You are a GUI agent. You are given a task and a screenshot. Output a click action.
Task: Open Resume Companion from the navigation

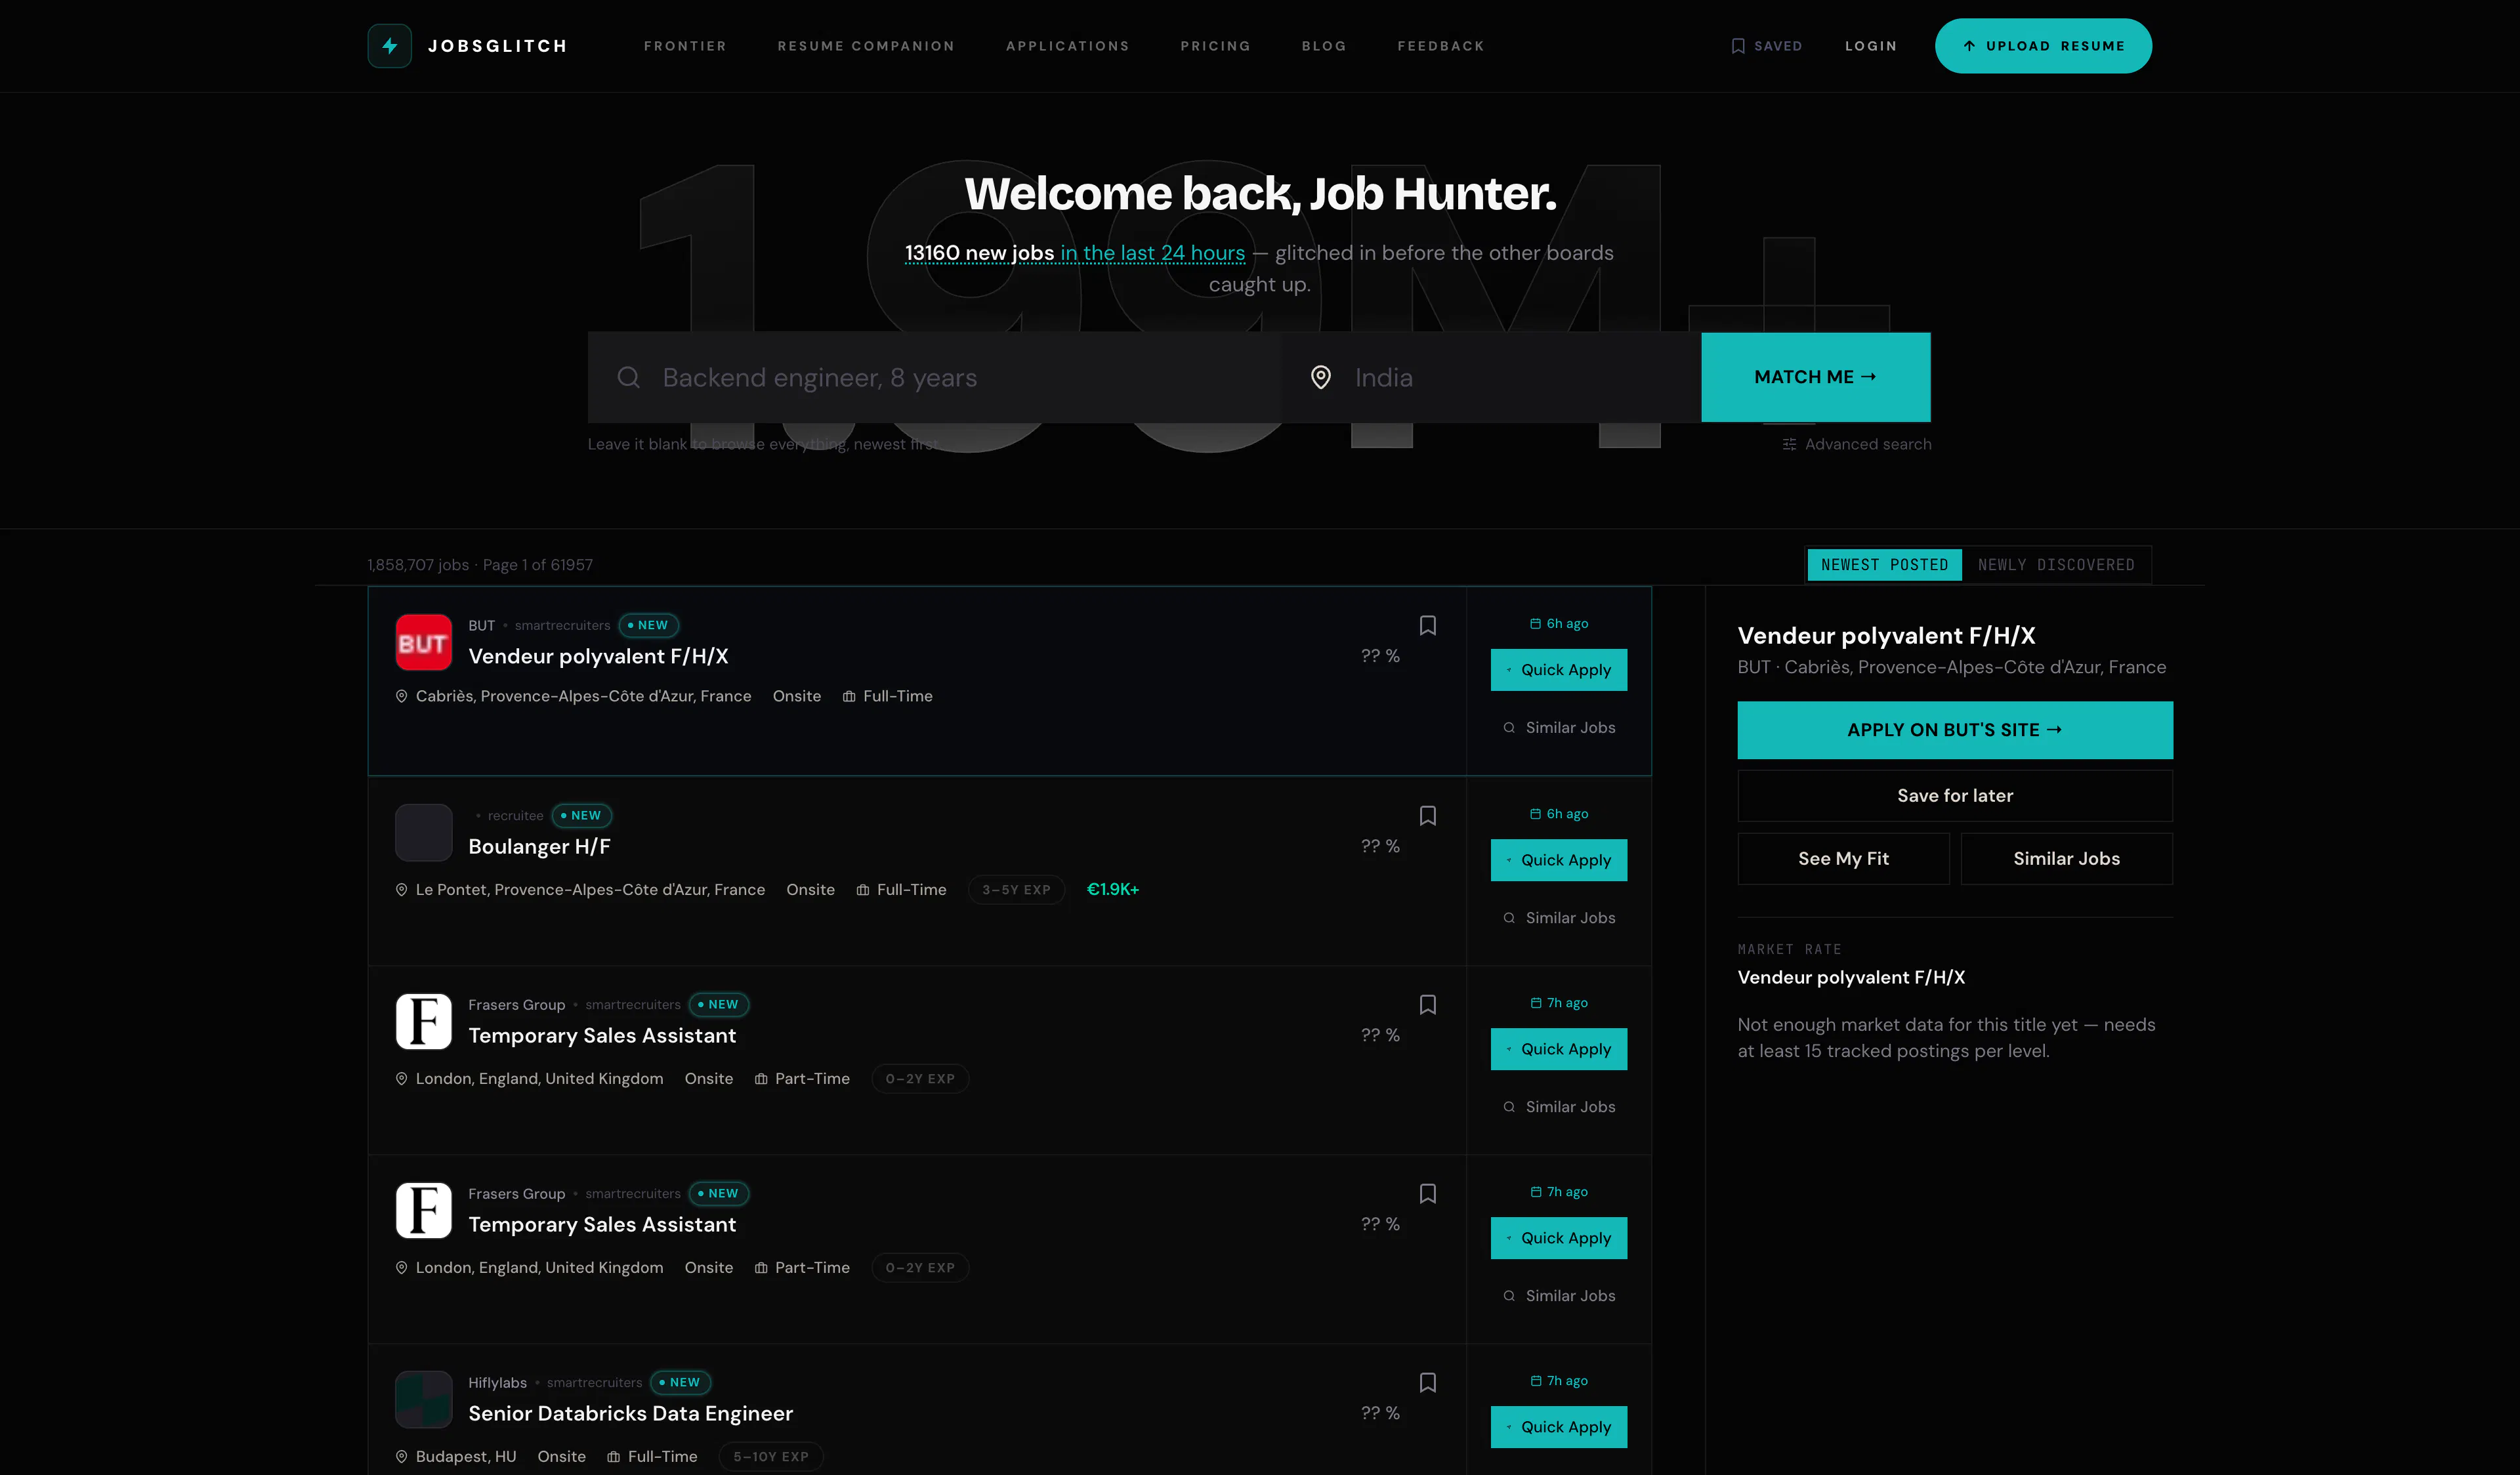[866, 46]
